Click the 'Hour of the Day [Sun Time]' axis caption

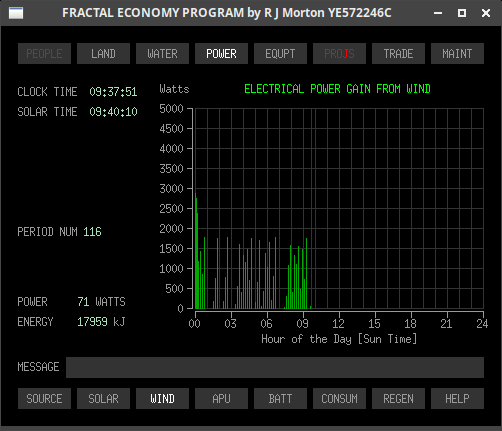(339, 339)
